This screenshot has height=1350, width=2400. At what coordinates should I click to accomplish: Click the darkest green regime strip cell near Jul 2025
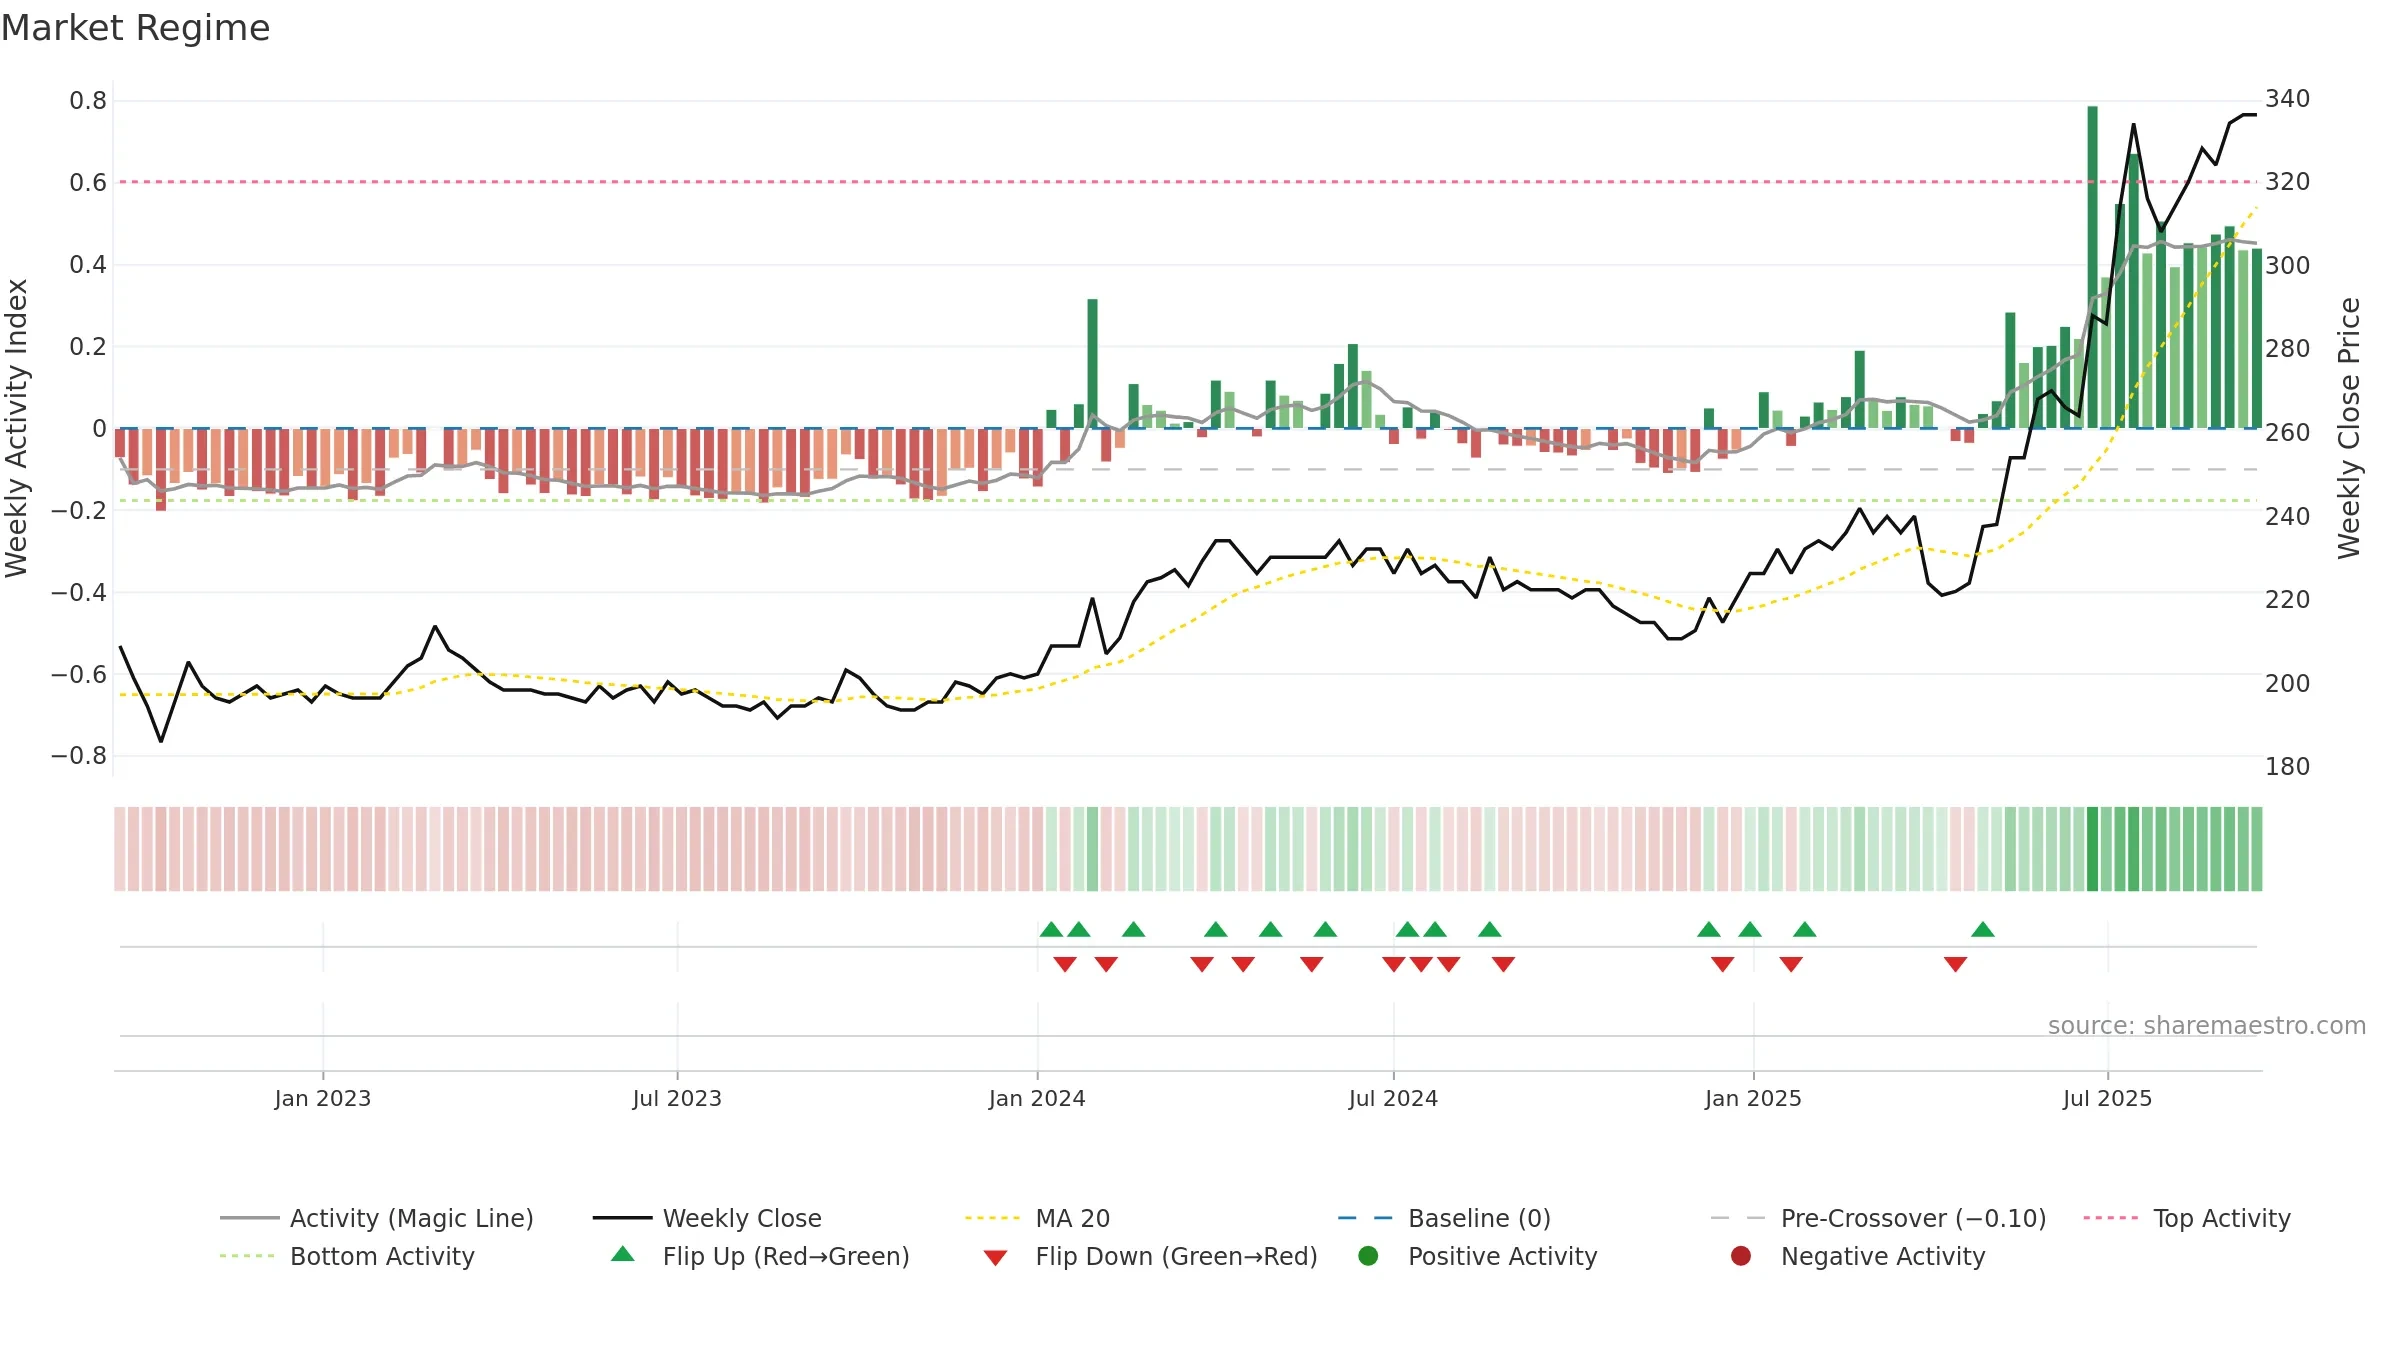(2092, 849)
